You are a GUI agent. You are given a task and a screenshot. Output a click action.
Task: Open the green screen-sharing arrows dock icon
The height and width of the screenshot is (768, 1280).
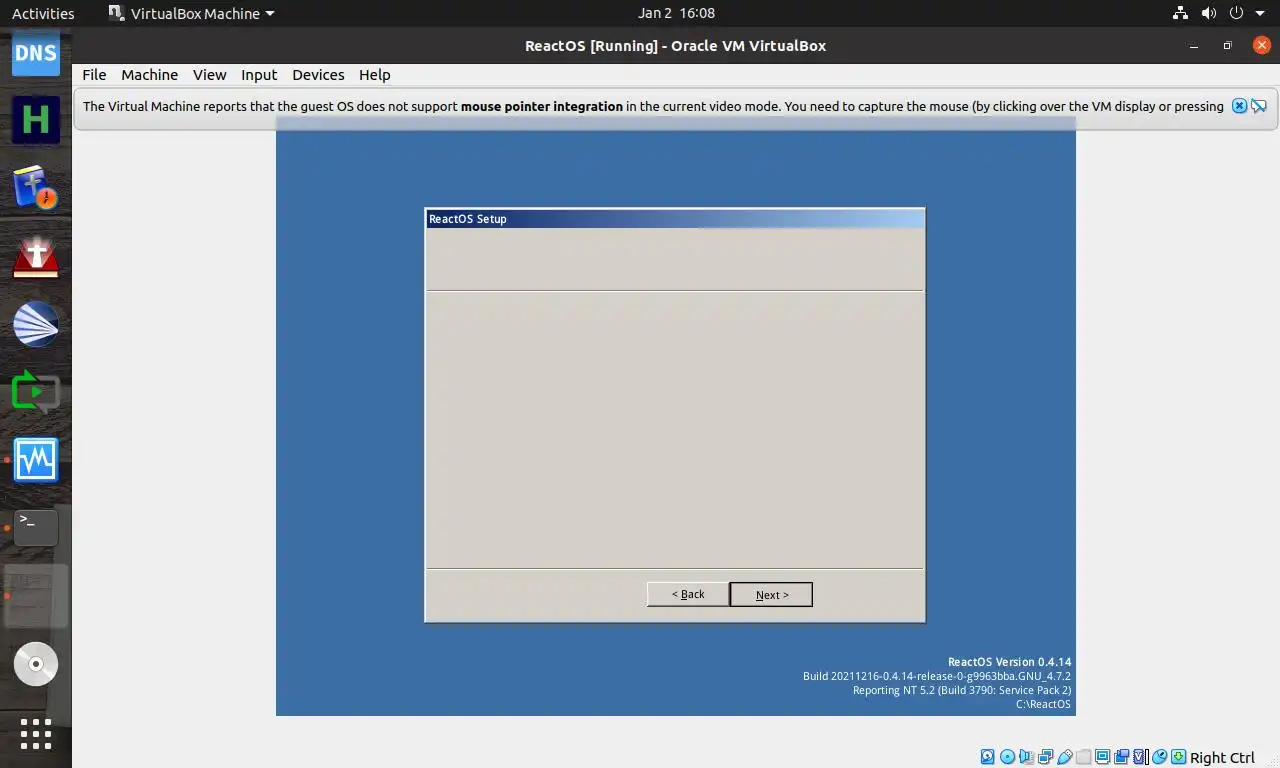click(x=36, y=392)
